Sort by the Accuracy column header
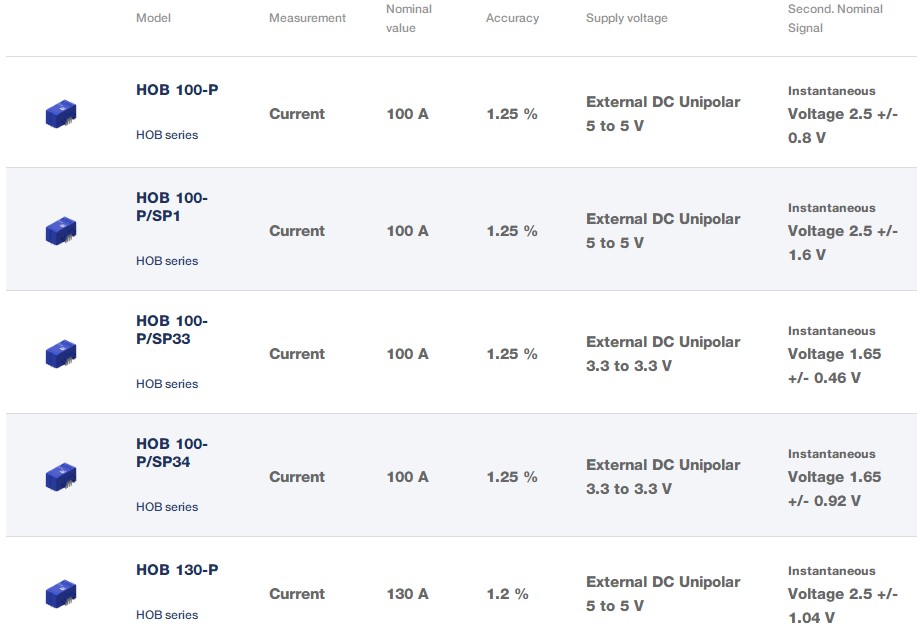The height and width of the screenshot is (639, 917). 512,18
